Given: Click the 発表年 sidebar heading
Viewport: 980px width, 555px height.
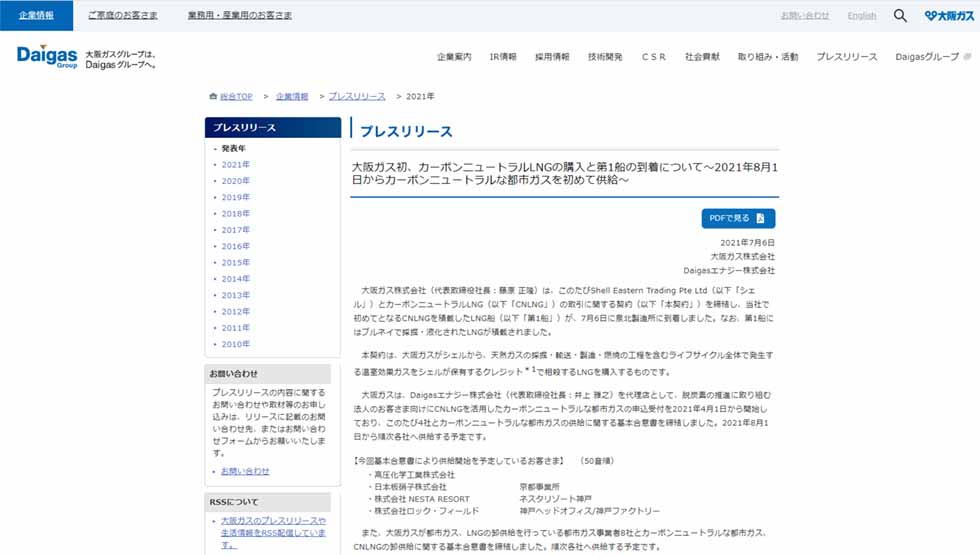Looking at the screenshot, I should tap(234, 148).
